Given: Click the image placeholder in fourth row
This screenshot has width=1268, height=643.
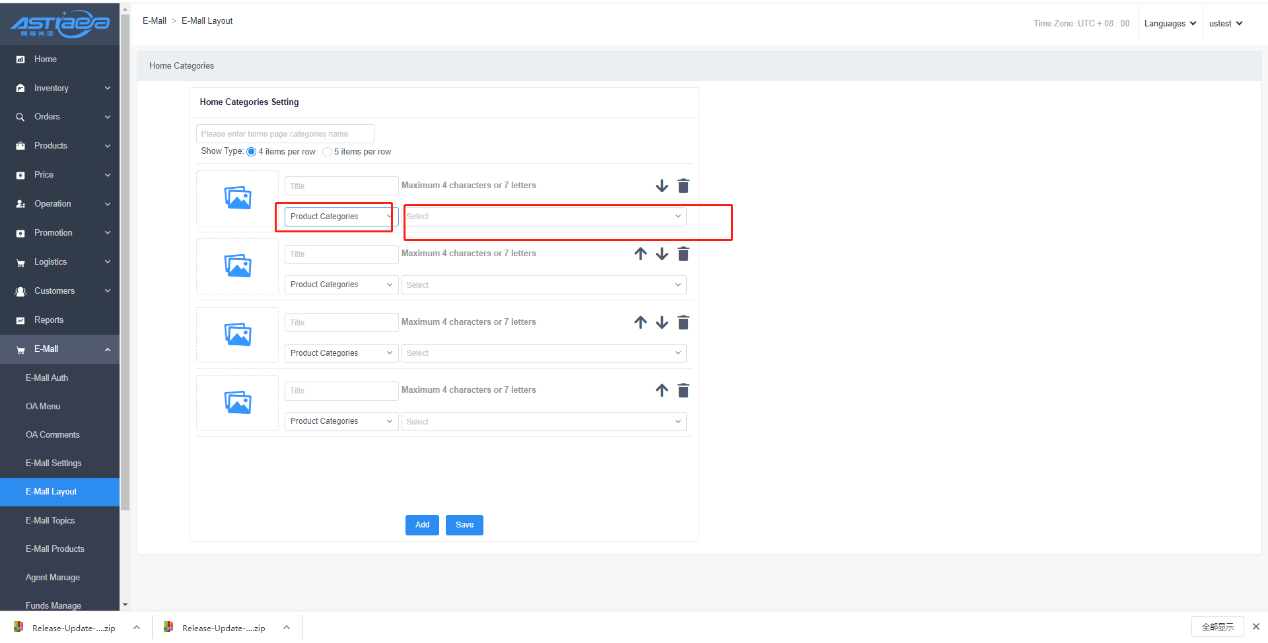Looking at the screenshot, I should [238, 403].
